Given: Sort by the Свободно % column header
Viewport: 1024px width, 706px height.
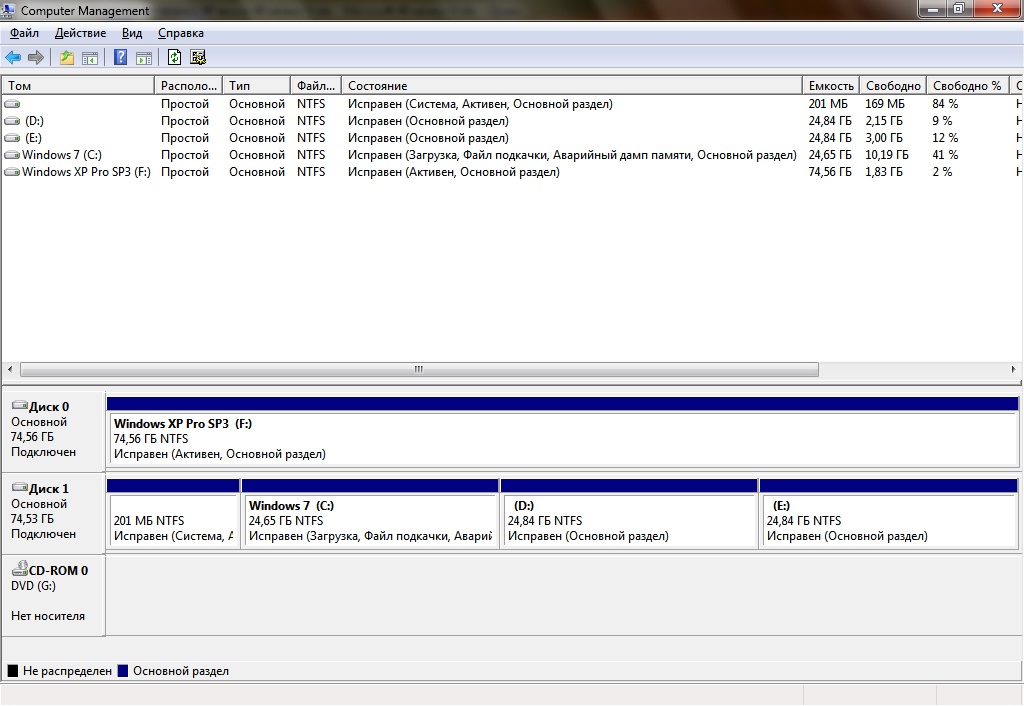Looking at the screenshot, I should [x=967, y=86].
